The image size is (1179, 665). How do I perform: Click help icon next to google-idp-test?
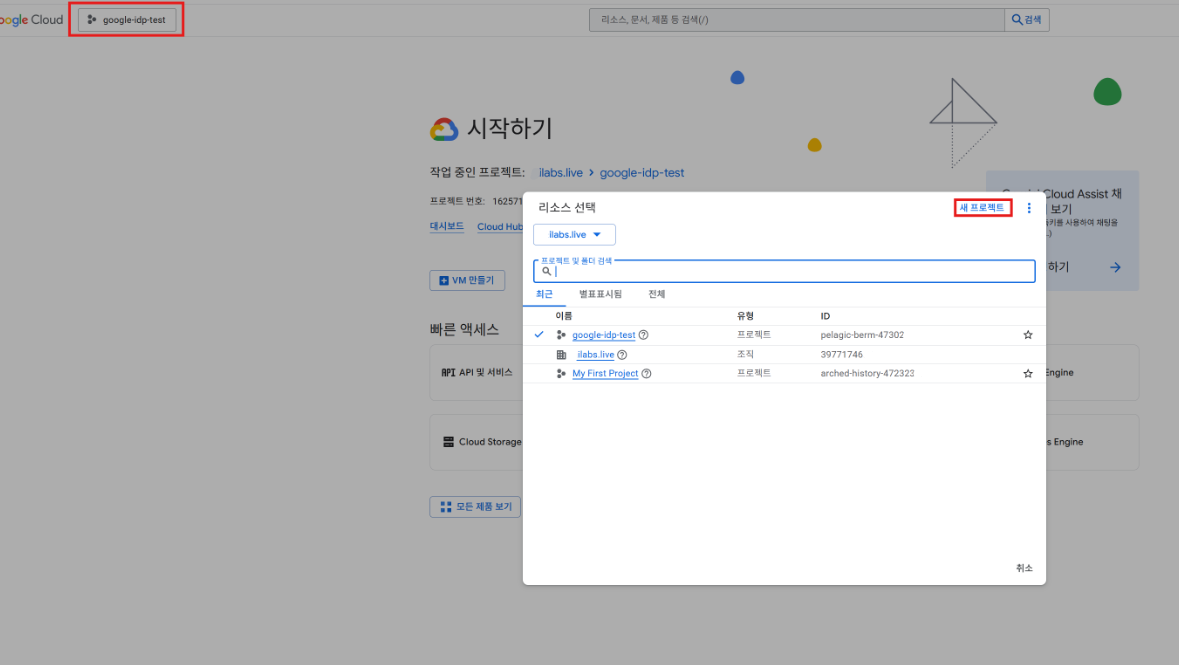pyautogui.click(x=644, y=335)
